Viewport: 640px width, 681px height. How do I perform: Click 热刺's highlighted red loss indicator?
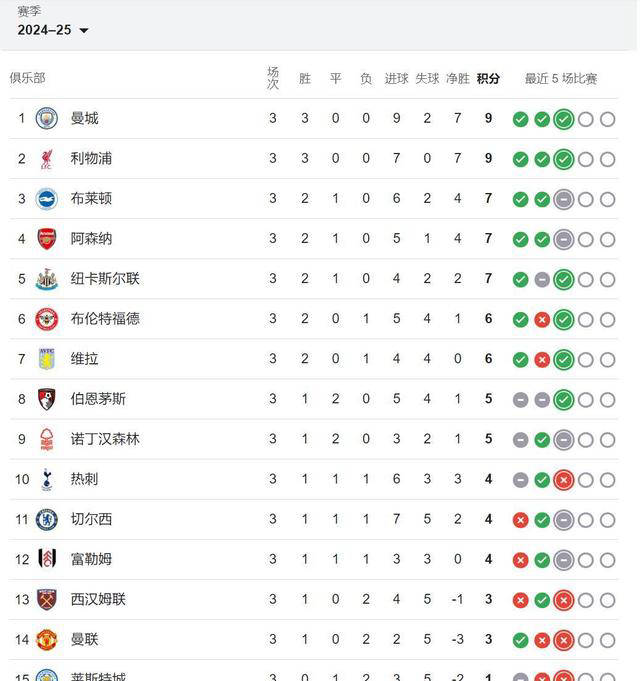click(x=564, y=480)
